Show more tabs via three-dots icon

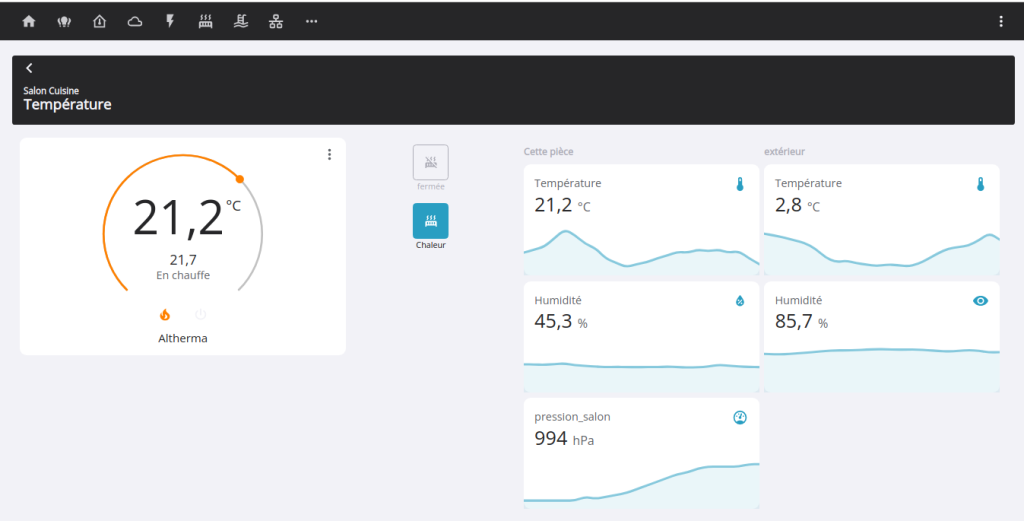pyautogui.click(x=312, y=22)
